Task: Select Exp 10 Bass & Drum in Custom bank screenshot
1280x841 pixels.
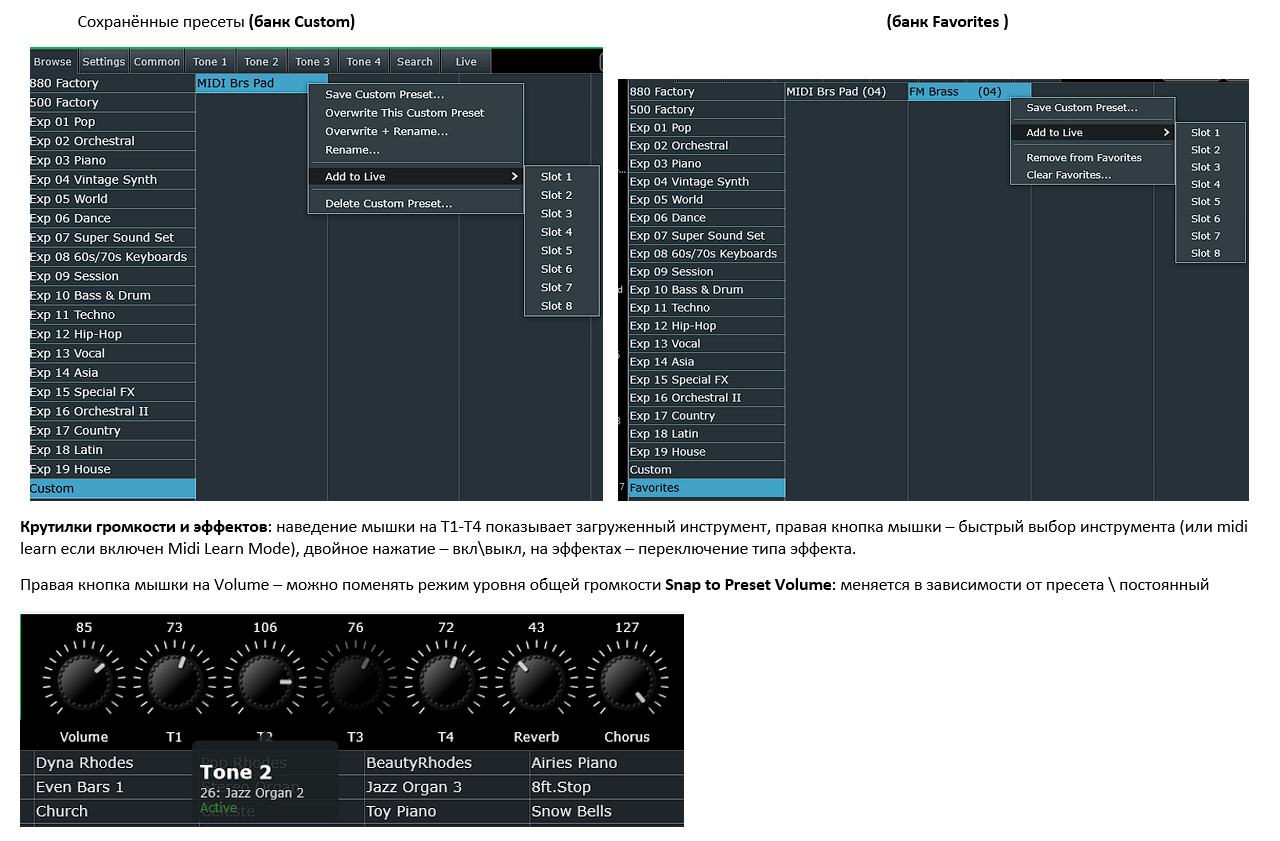Action: tap(113, 296)
